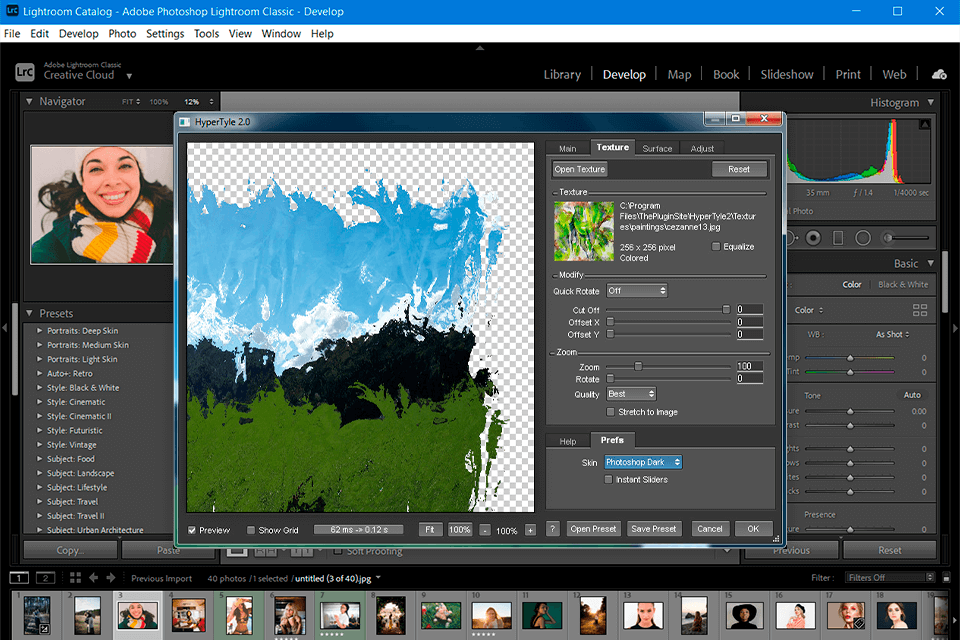Screen dimensions: 960x640
Task: Zoom in with the plus button in HyperTyle
Action: point(530,530)
